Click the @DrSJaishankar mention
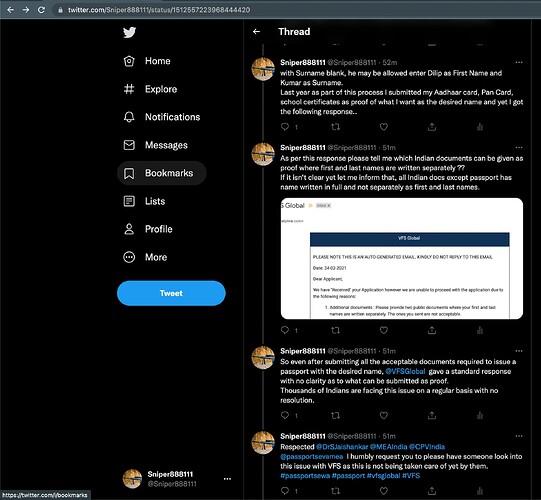This screenshot has height=500, width=541. (342, 447)
